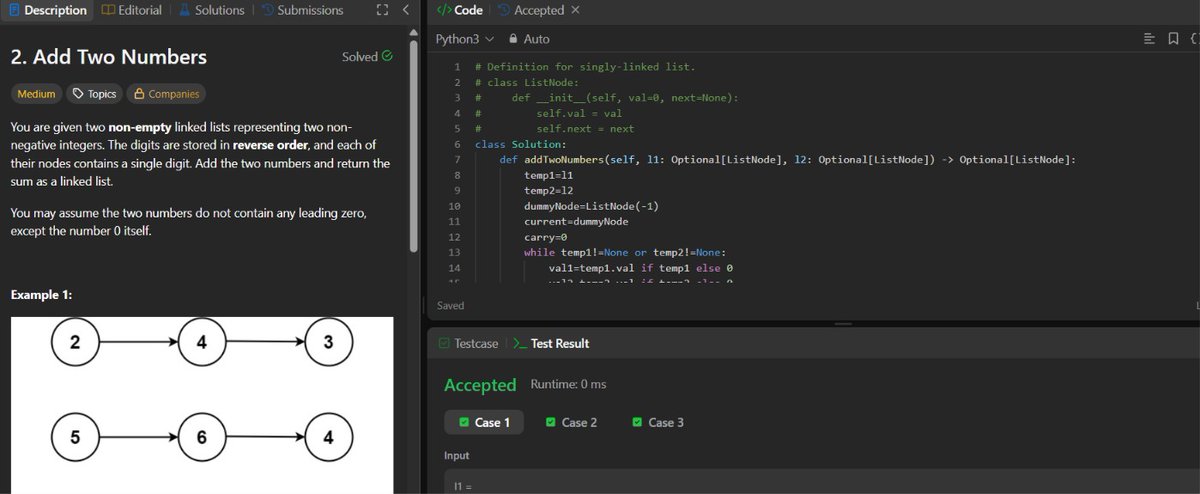This screenshot has height=494, width=1200.
Task: Select Case 1 test case
Action: (485, 422)
